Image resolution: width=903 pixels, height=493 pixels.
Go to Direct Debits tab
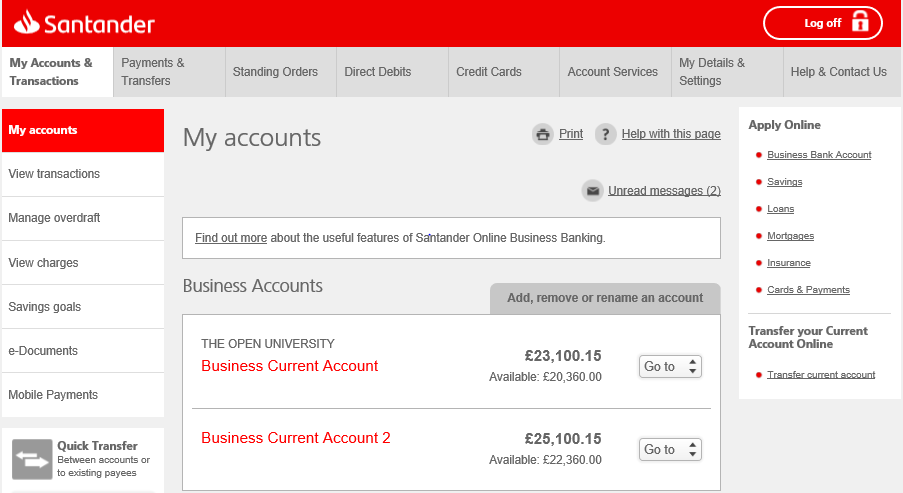click(x=393, y=72)
